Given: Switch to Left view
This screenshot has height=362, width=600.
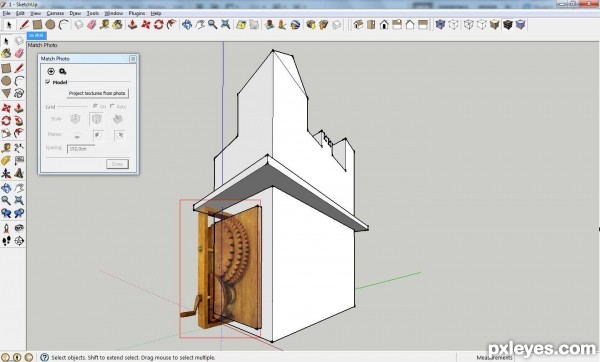Looking at the screenshot, I should point(423,25).
